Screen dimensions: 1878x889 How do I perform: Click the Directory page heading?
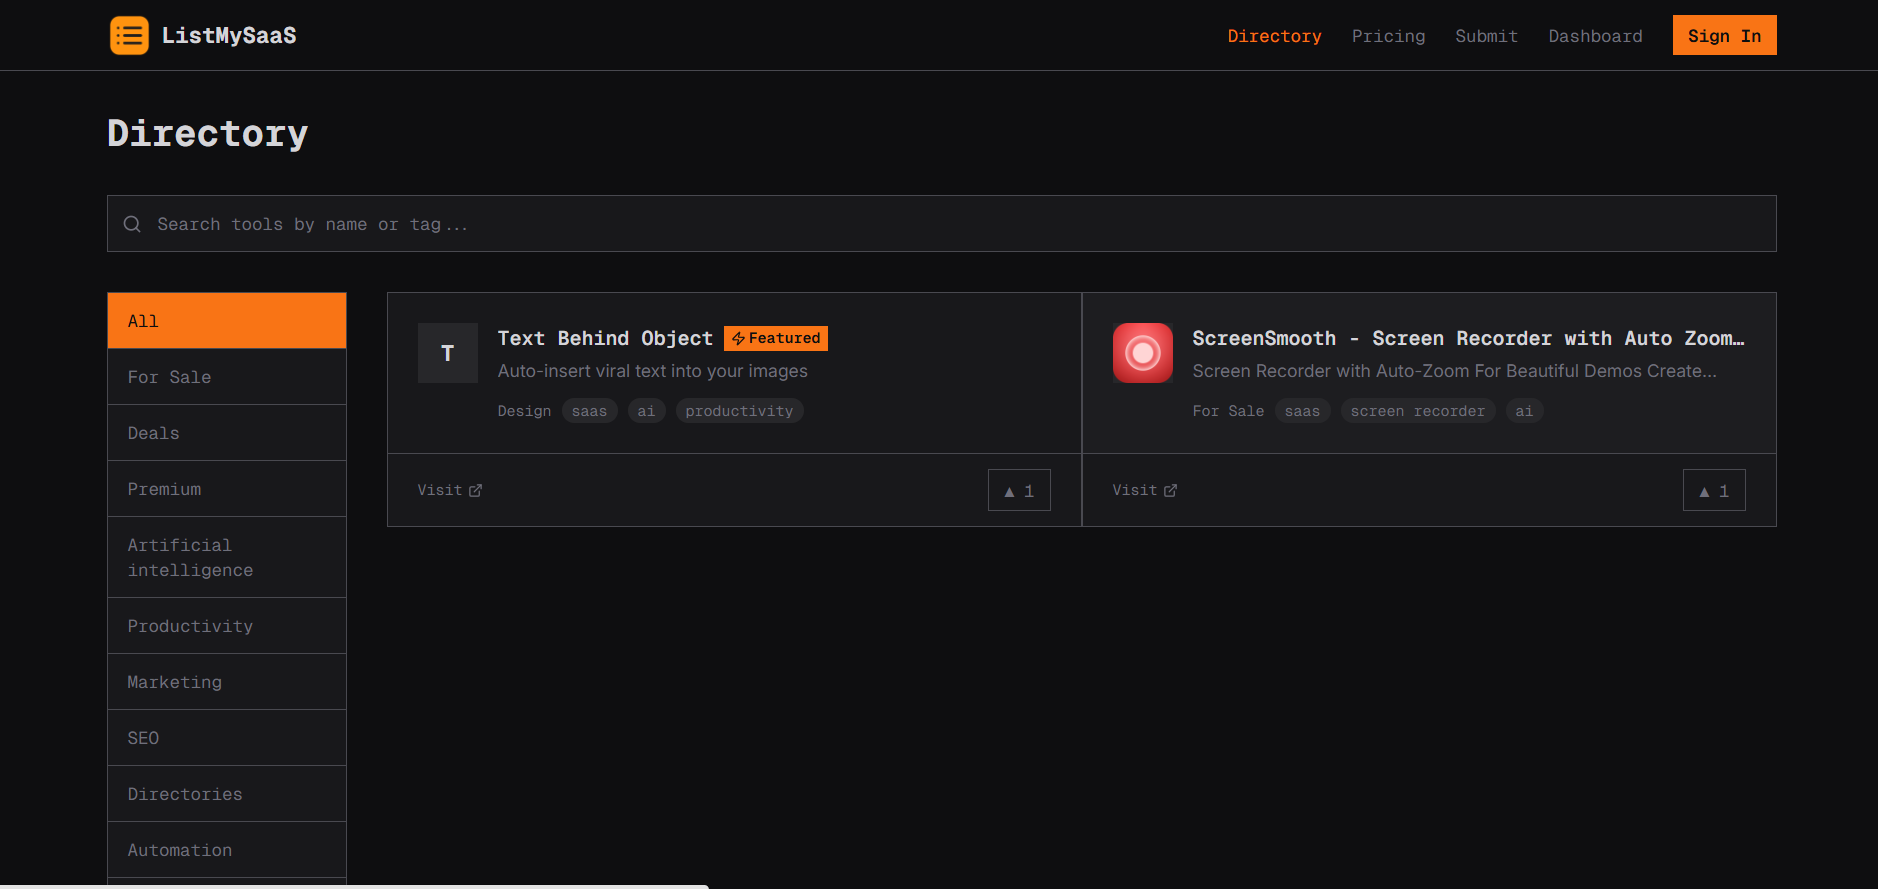pos(208,133)
